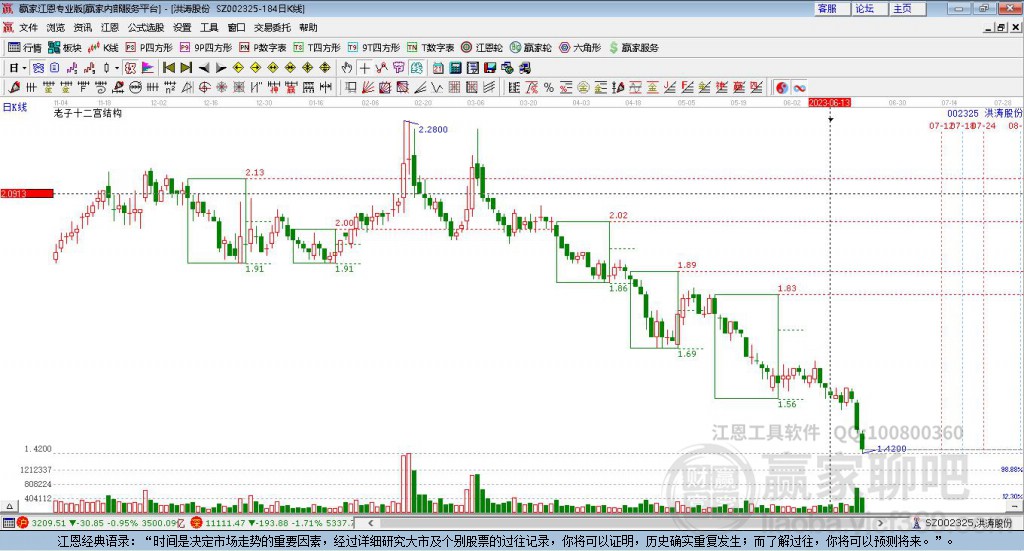The height and width of the screenshot is (551, 1024).
Task: Click the yin-yang taiji icon
Action: 782,87
